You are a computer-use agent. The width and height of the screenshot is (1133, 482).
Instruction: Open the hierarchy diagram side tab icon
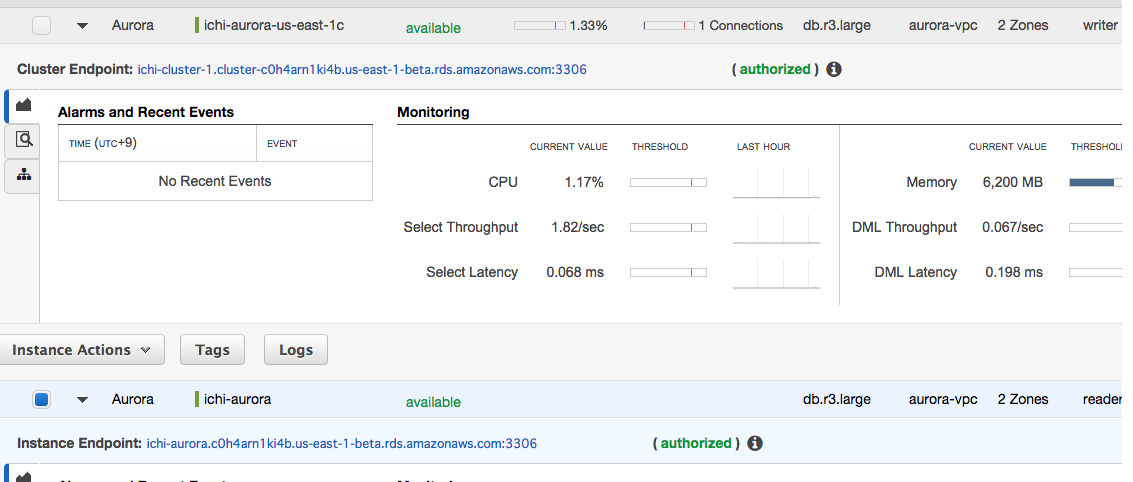click(x=23, y=176)
